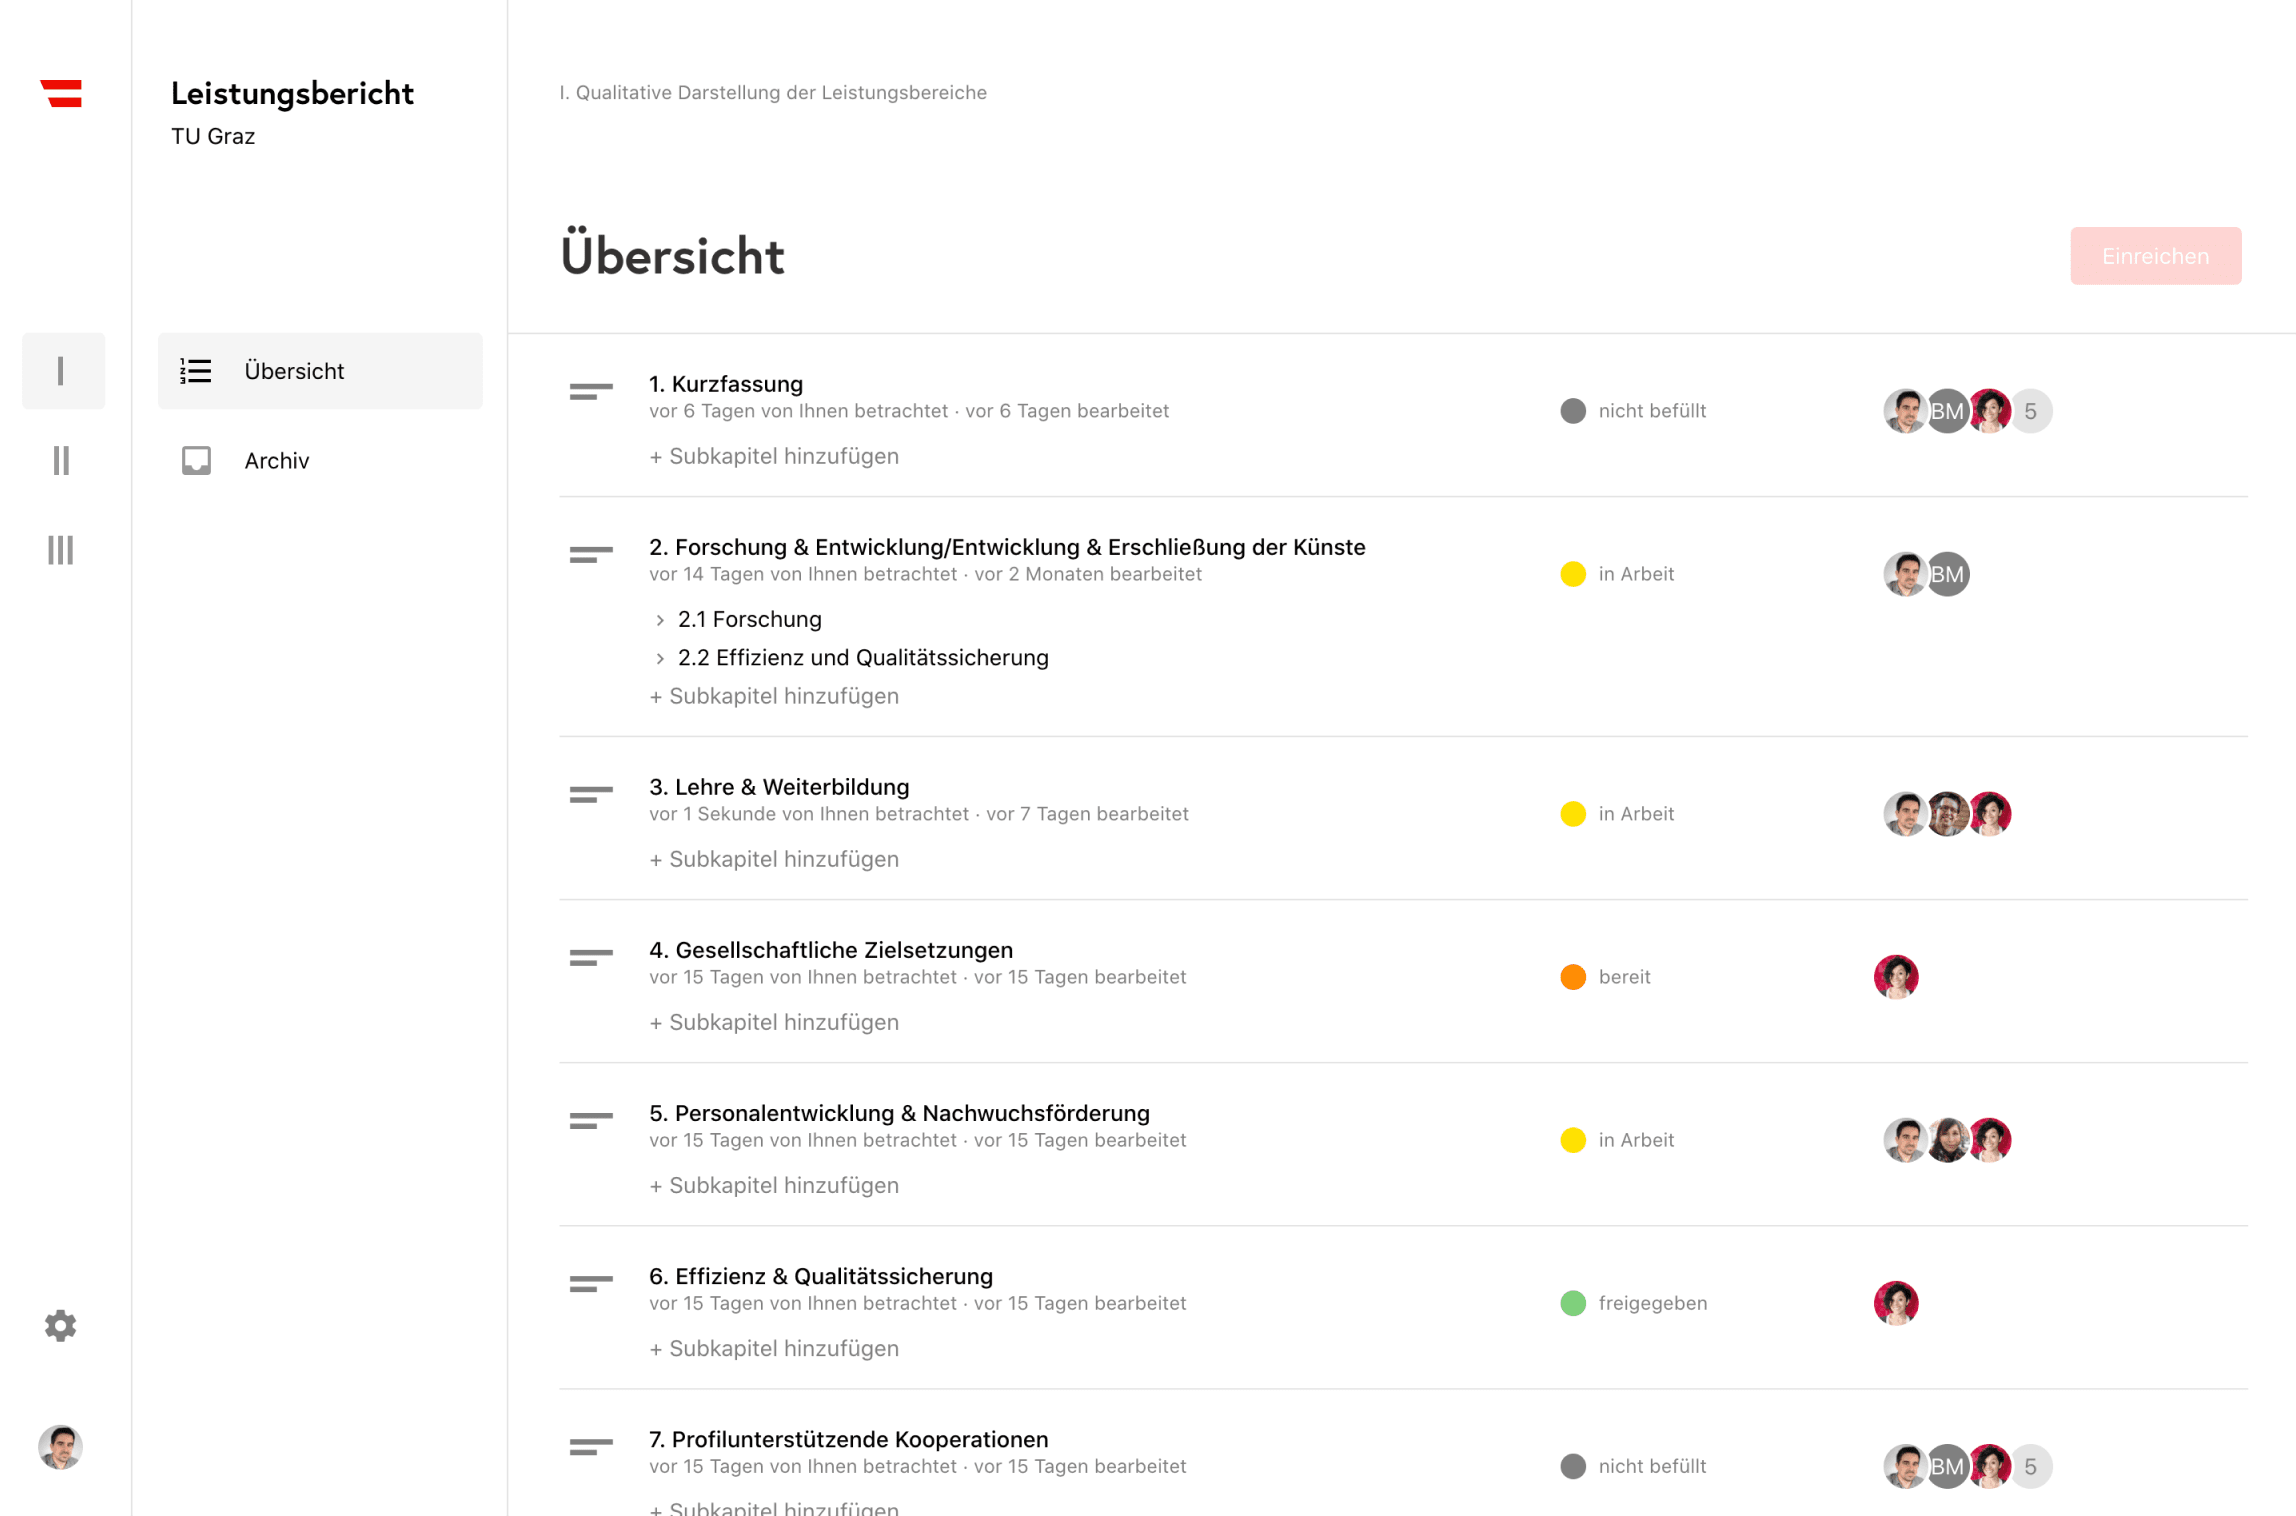Expand subchapter 2.1 Forschung
This screenshot has width=2296, height=1516.
pyautogui.click(x=661, y=618)
